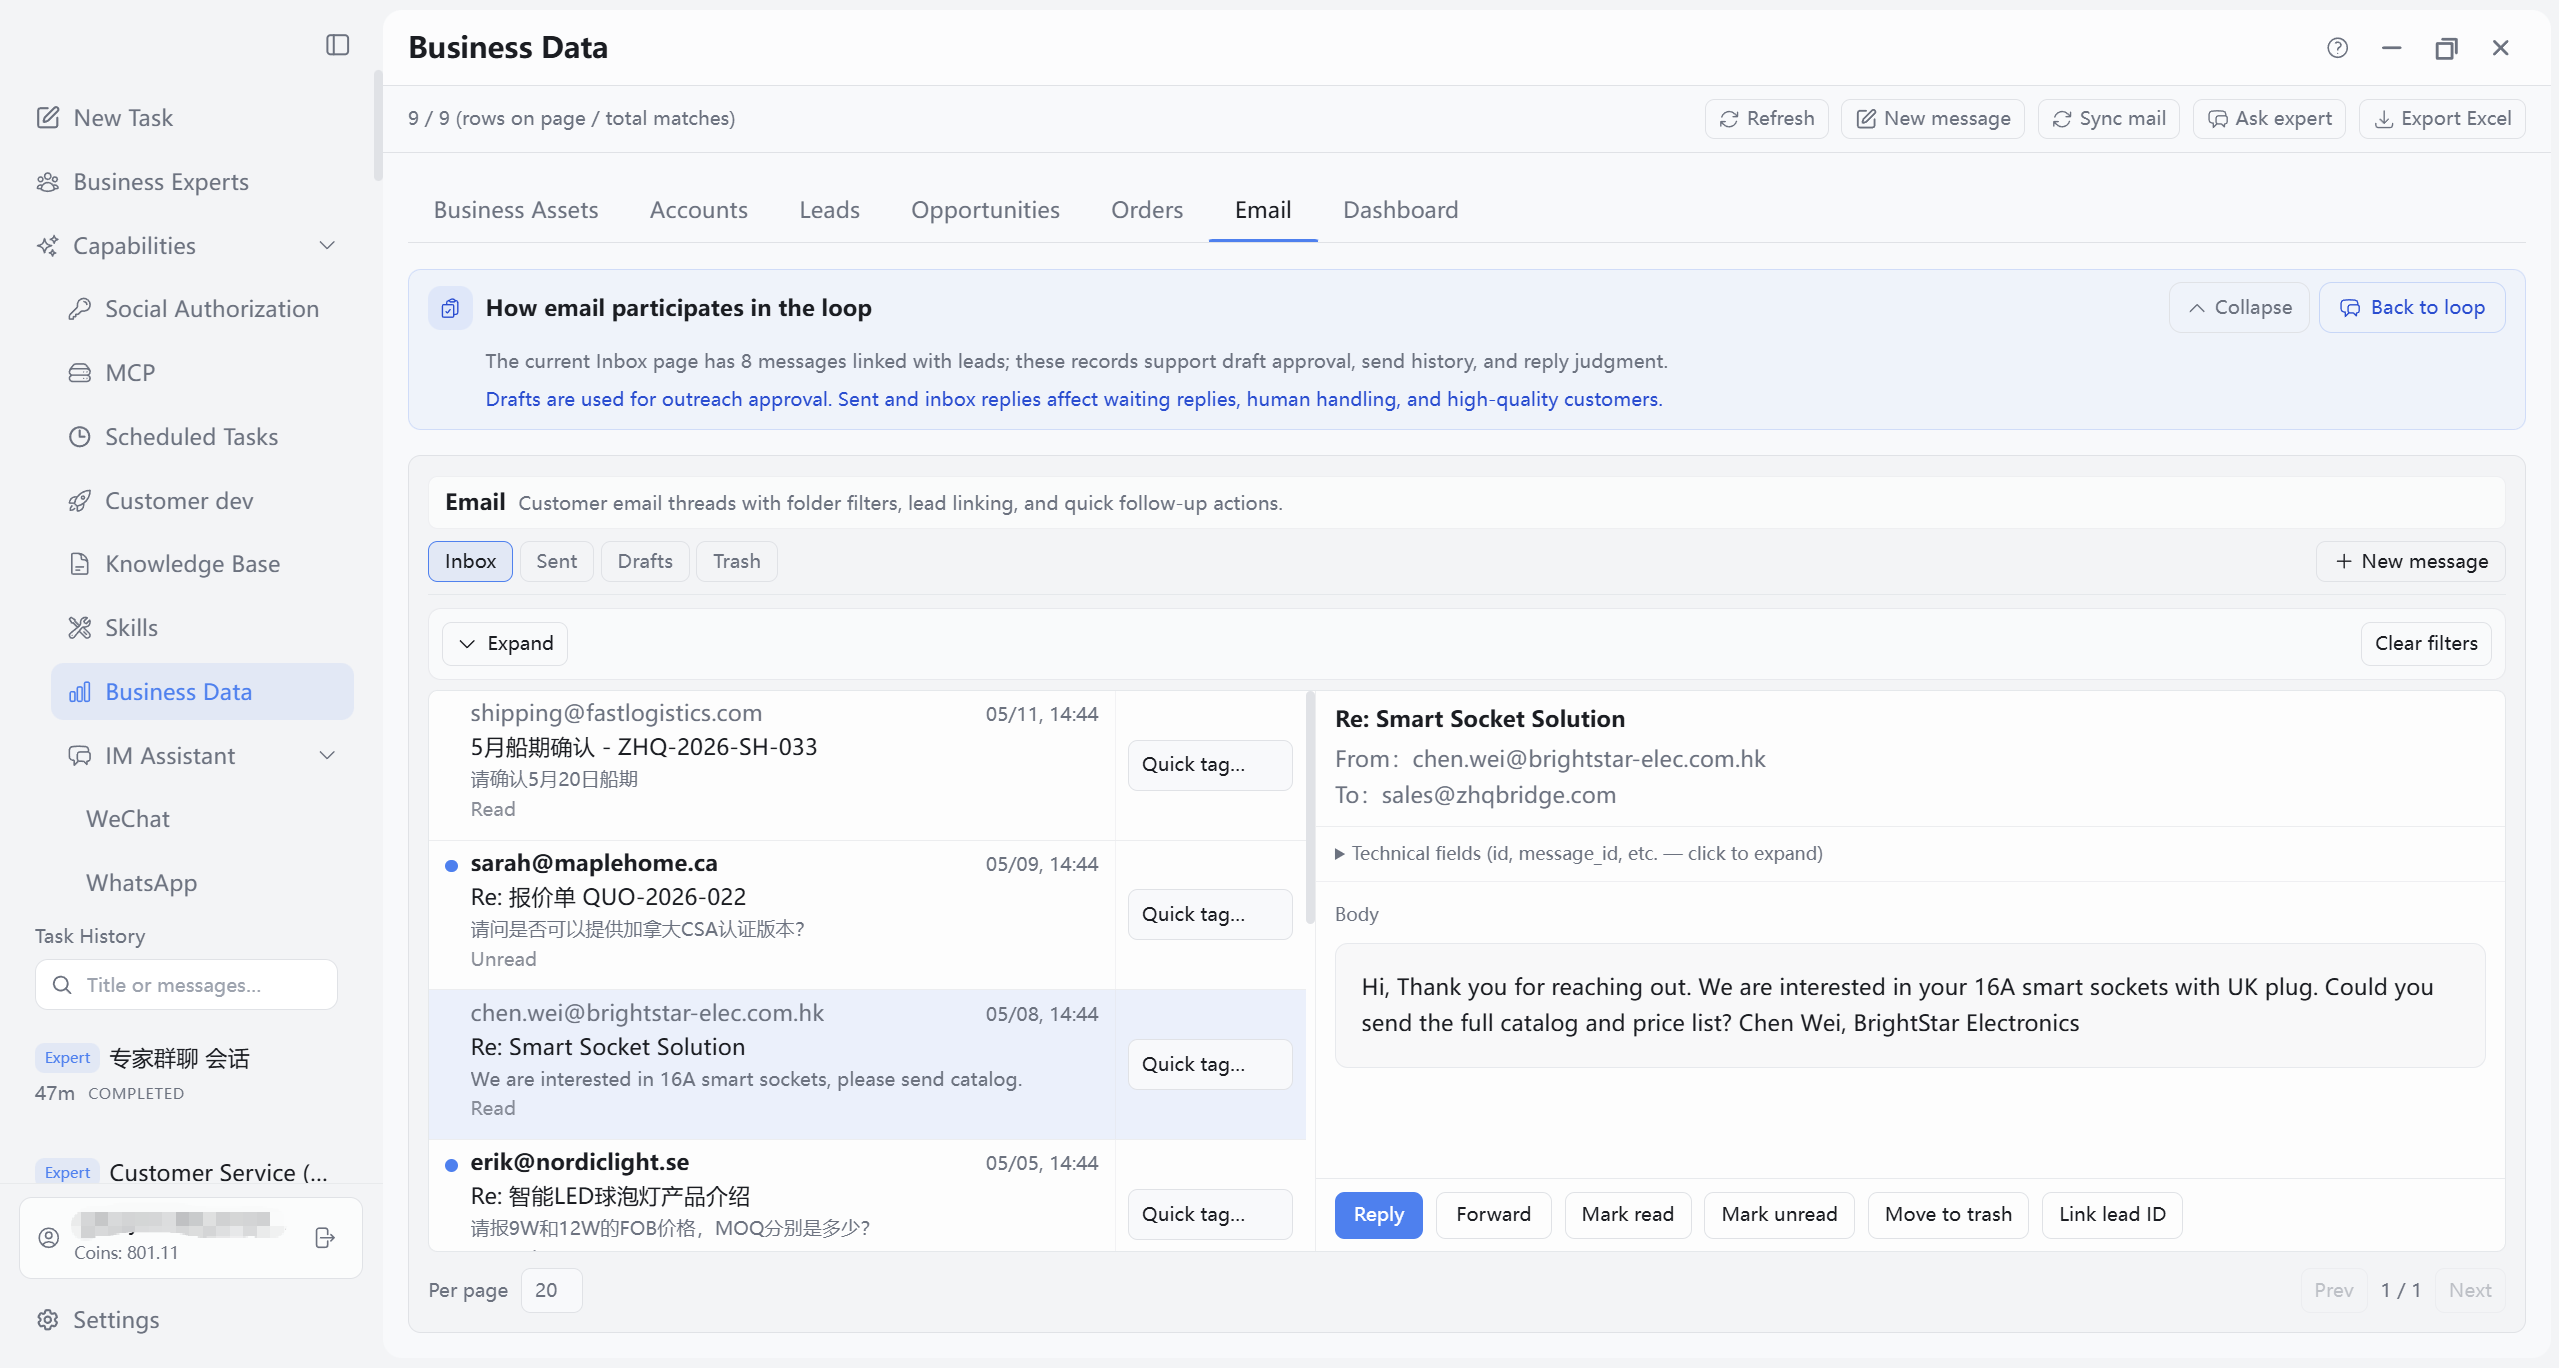Click top toolbar New message button
This screenshot has width=2559, height=1368.
[x=1932, y=119]
